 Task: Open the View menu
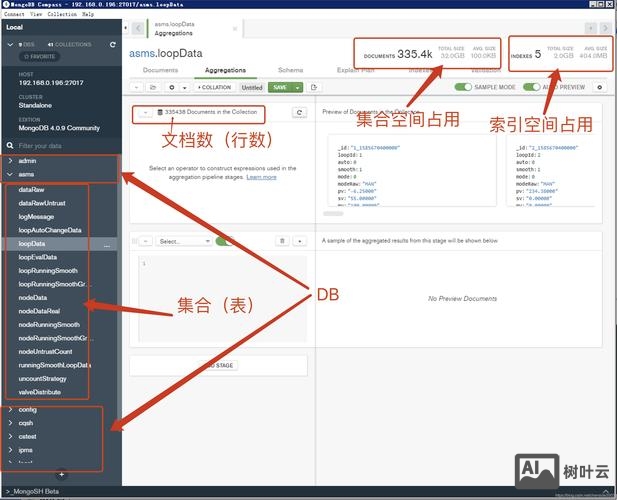tap(36, 14)
